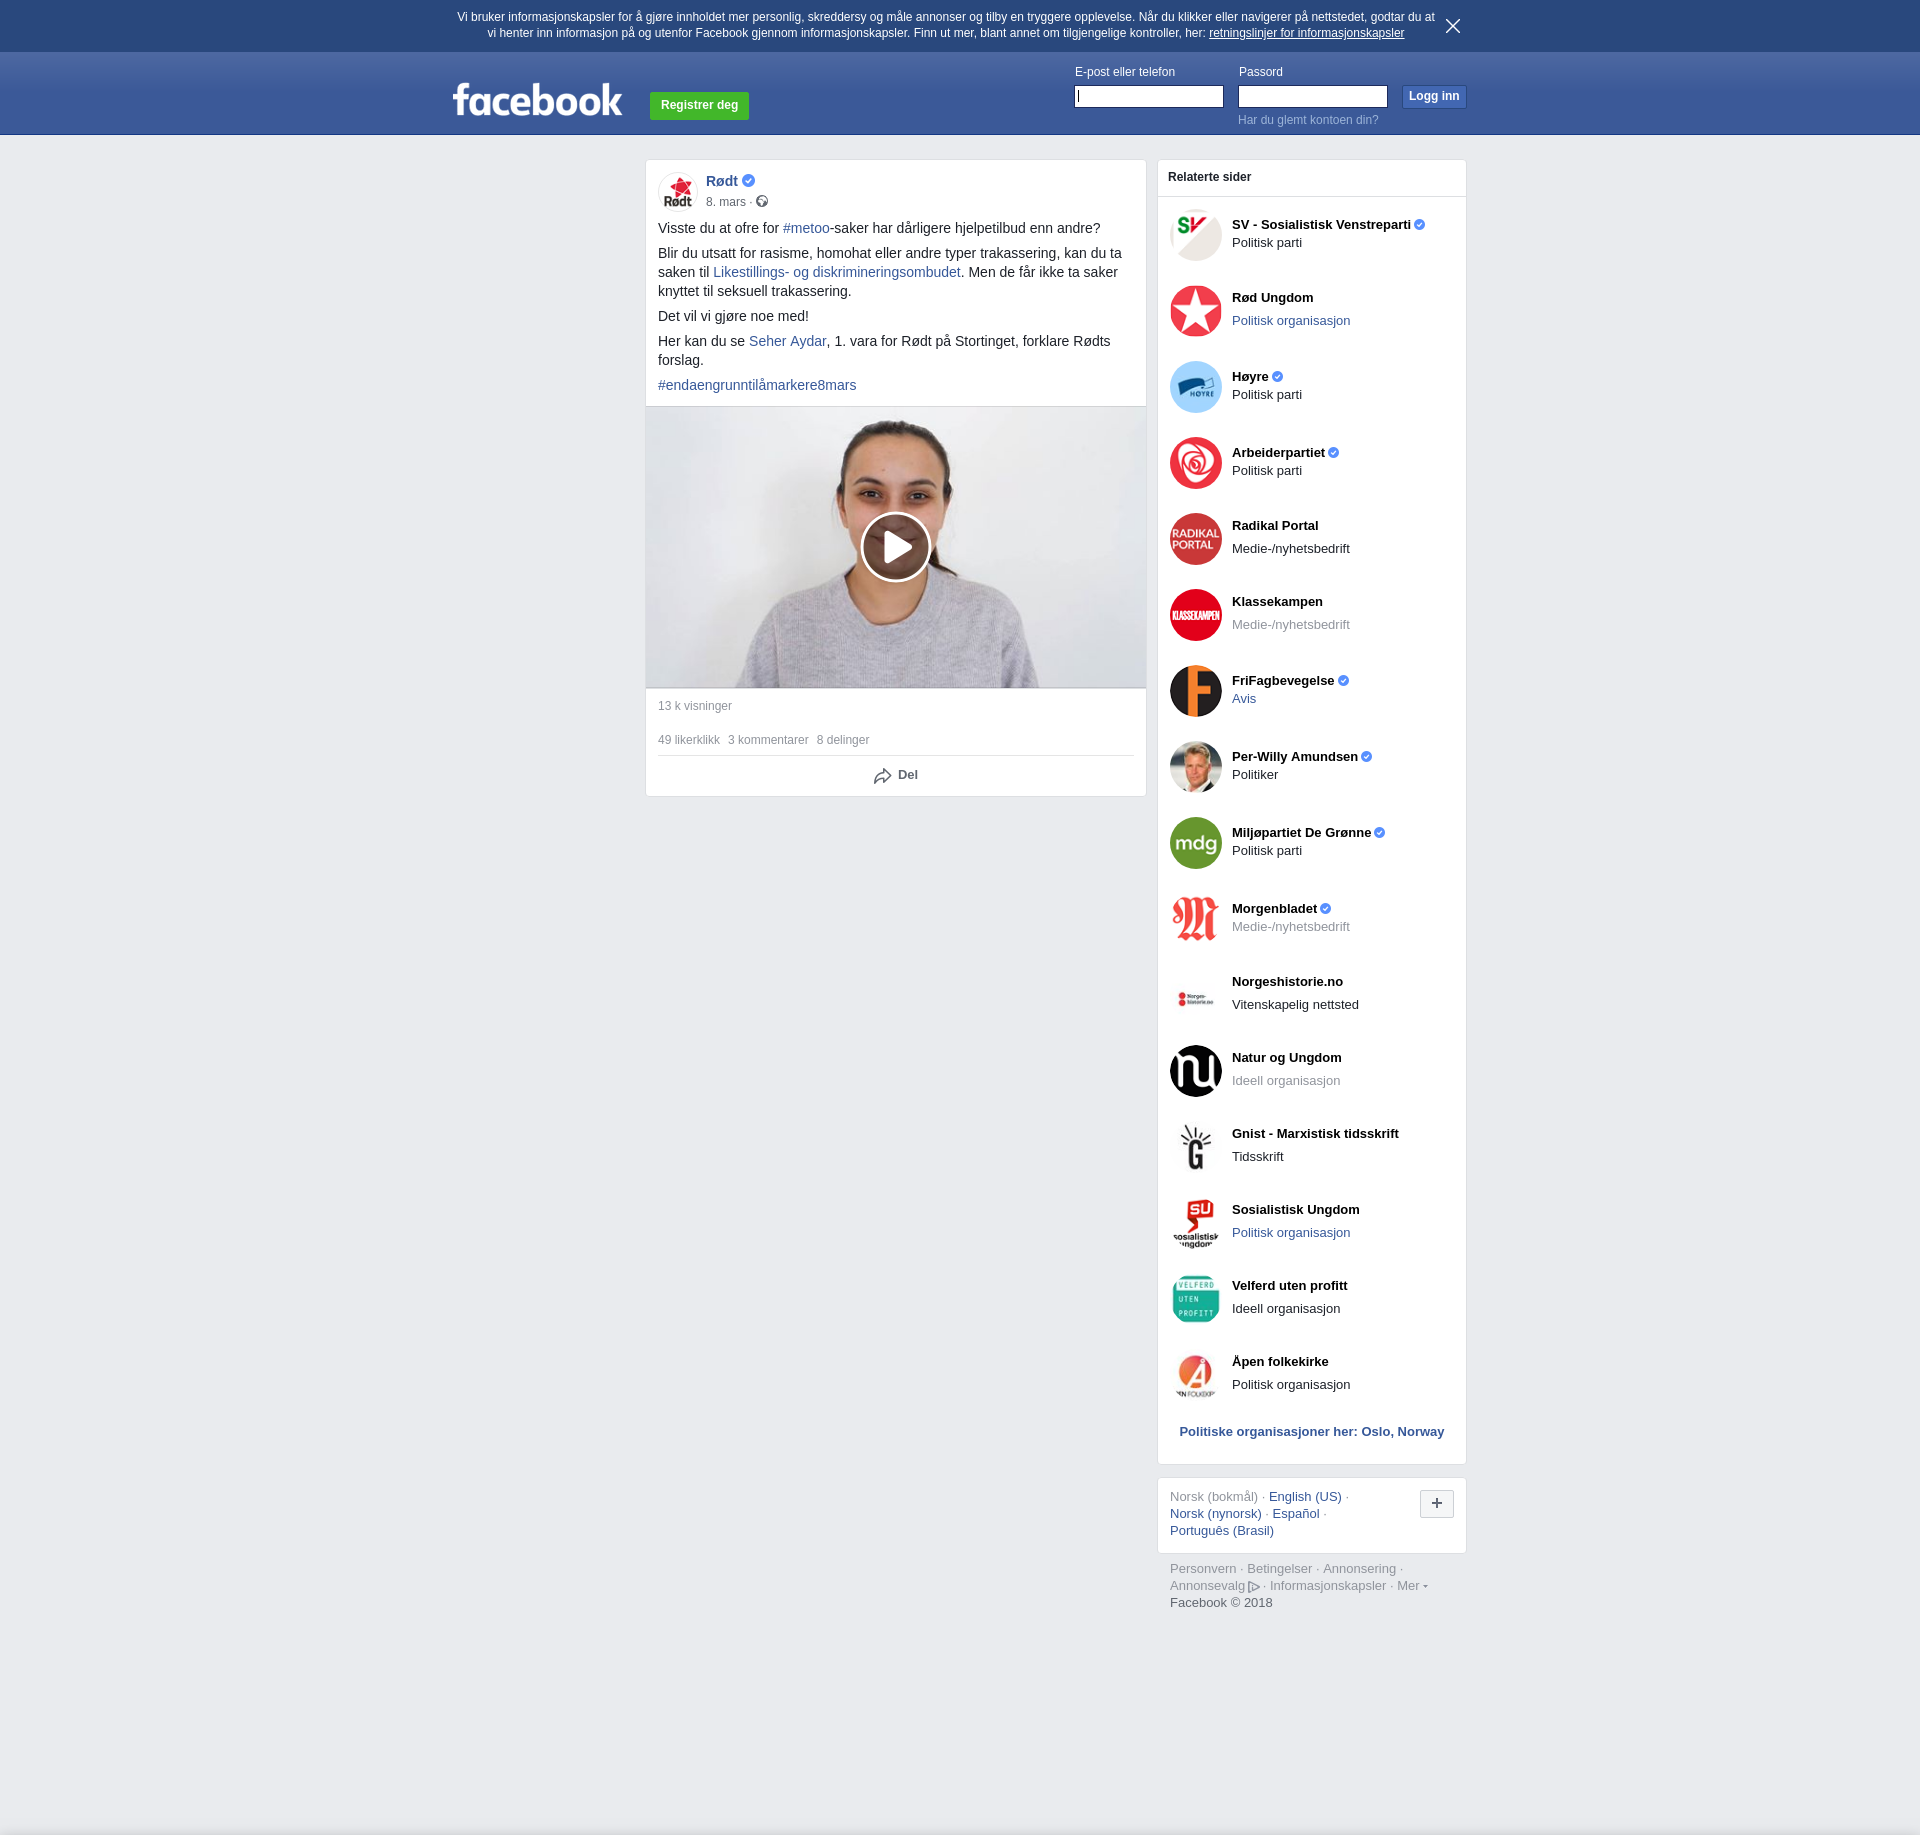Click the 13 k visninger text
Viewport: 1920px width, 1835px height.
695,706
